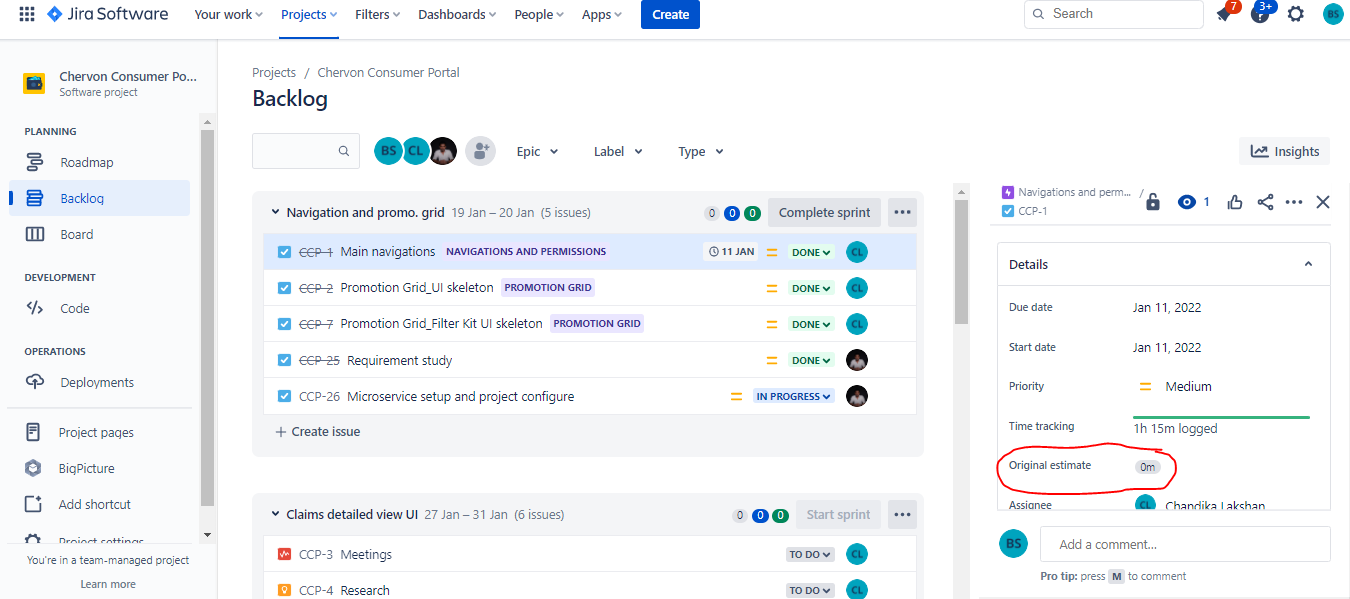Click the Original estimate 0m value
The height and width of the screenshot is (599, 1350).
(x=1147, y=467)
